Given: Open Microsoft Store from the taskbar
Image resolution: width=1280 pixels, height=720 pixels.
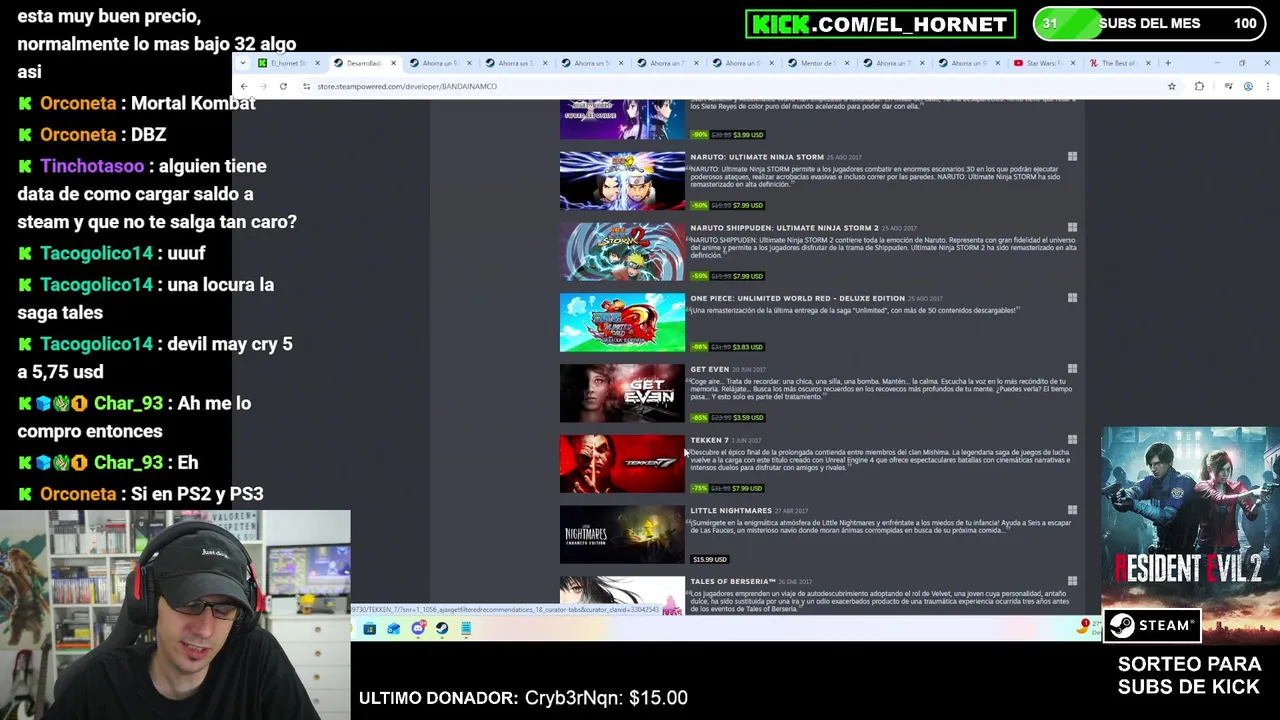Looking at the screenshot, I should tap(369, 628).
